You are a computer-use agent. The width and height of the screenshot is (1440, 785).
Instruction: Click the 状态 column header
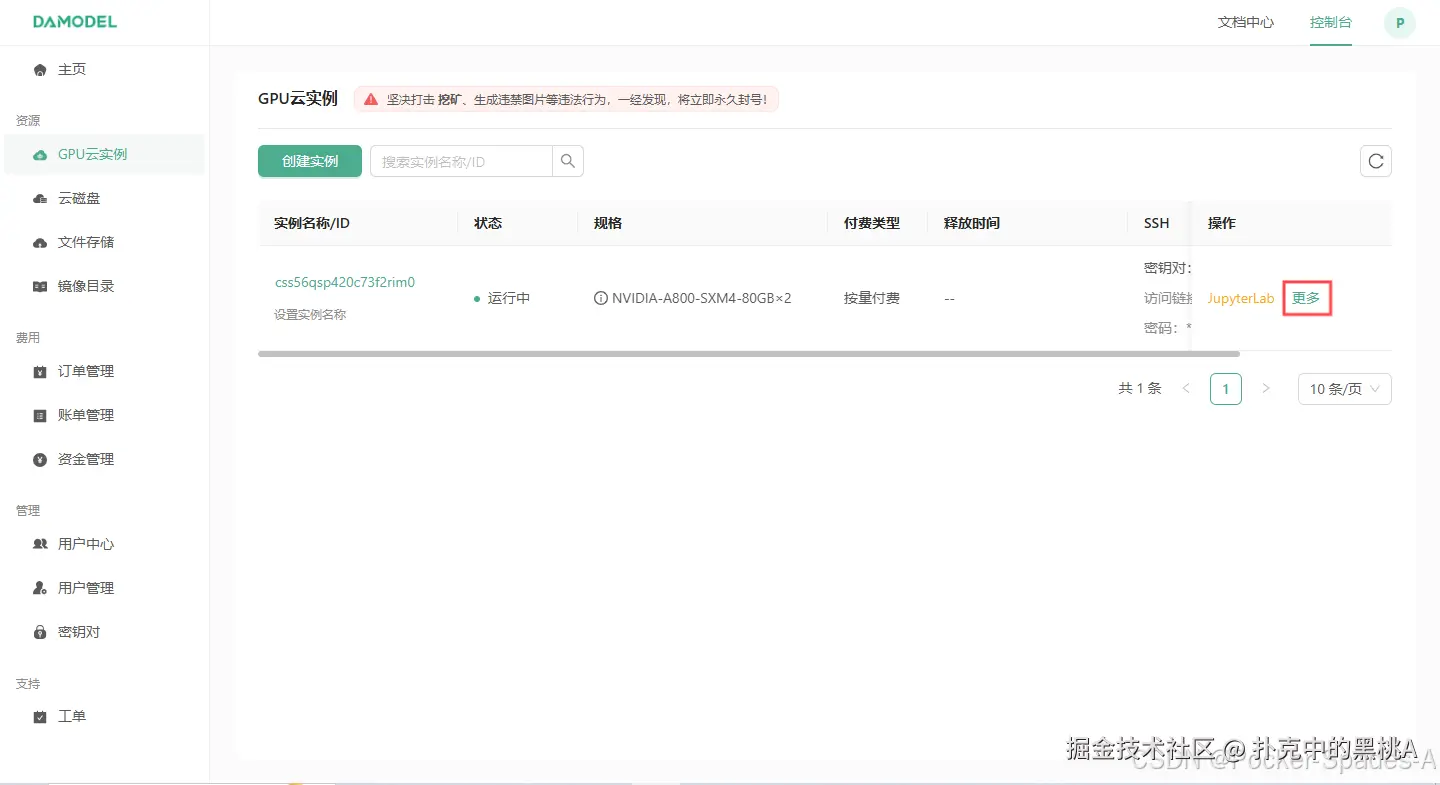click(488, 223)
